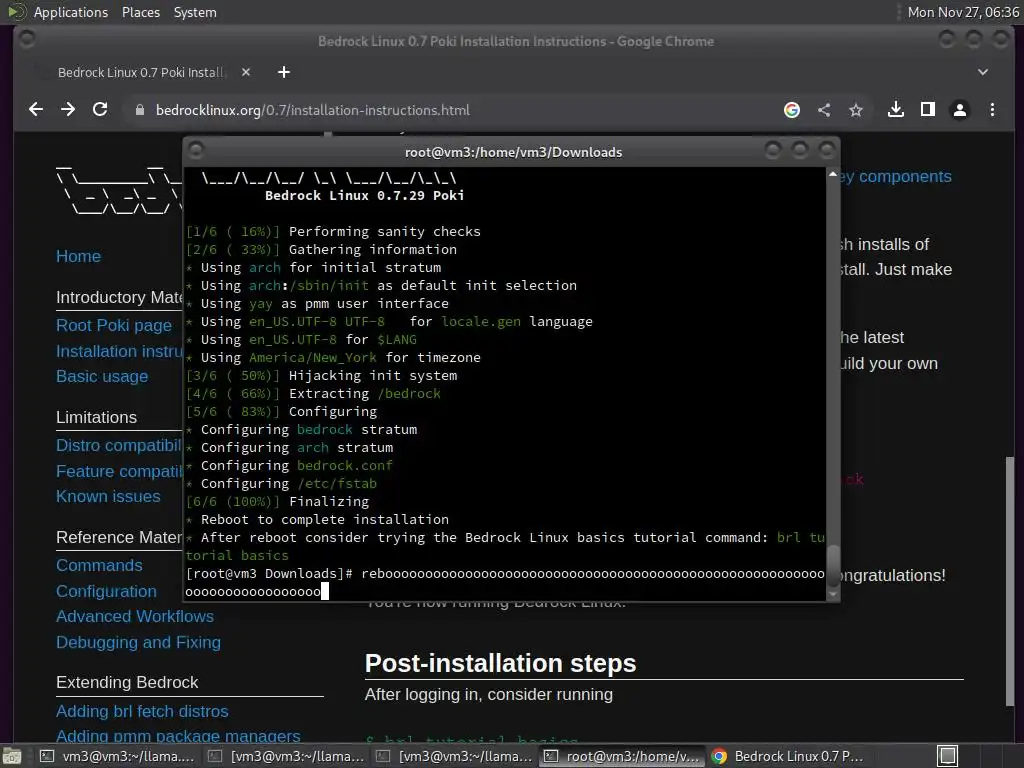The width and height of the screenshot is (1024, 768).
Task: Open the Places menu
Action: (140, 12)
